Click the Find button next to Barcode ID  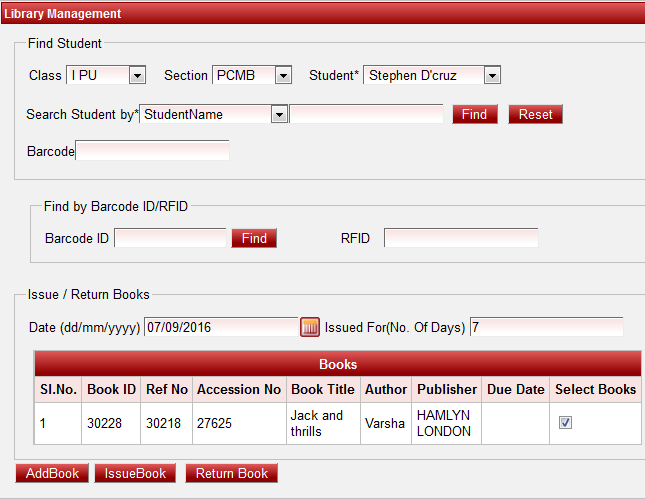click(x=254, y=238)
